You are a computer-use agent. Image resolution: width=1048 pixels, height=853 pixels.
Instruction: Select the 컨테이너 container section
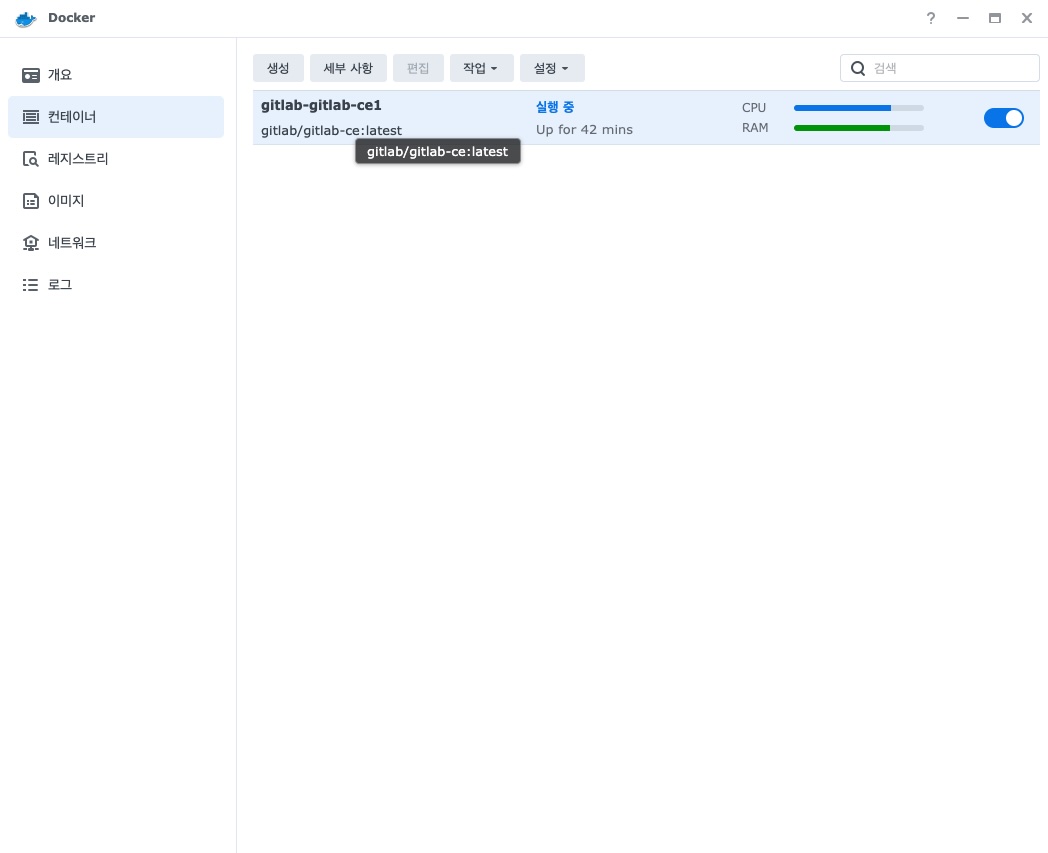116,117
